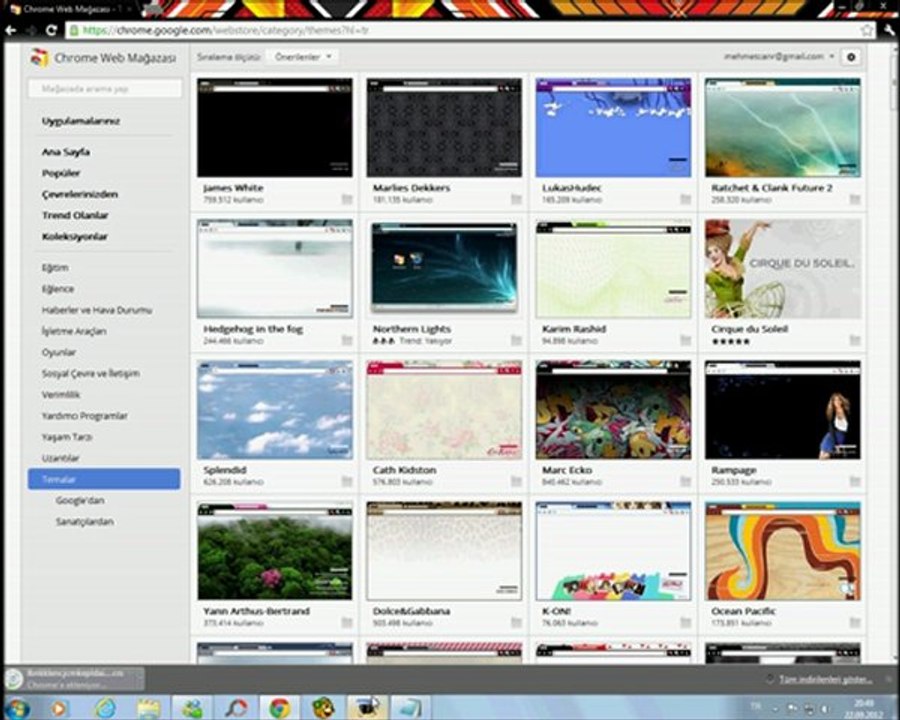
Task: Open the Uzantılar section
Action: (x=60, y=458)
